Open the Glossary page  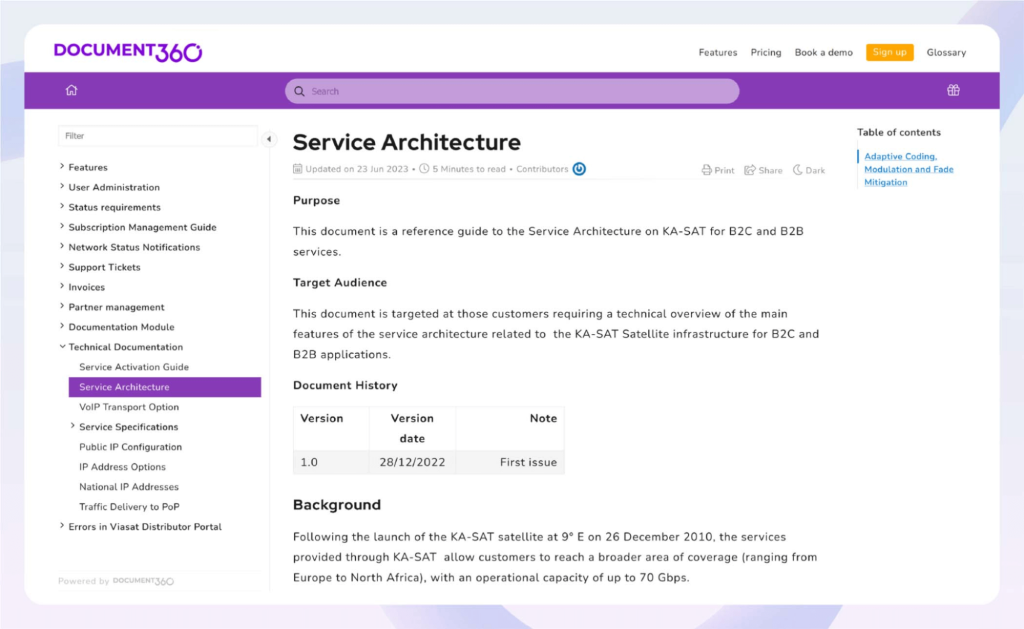946,52
